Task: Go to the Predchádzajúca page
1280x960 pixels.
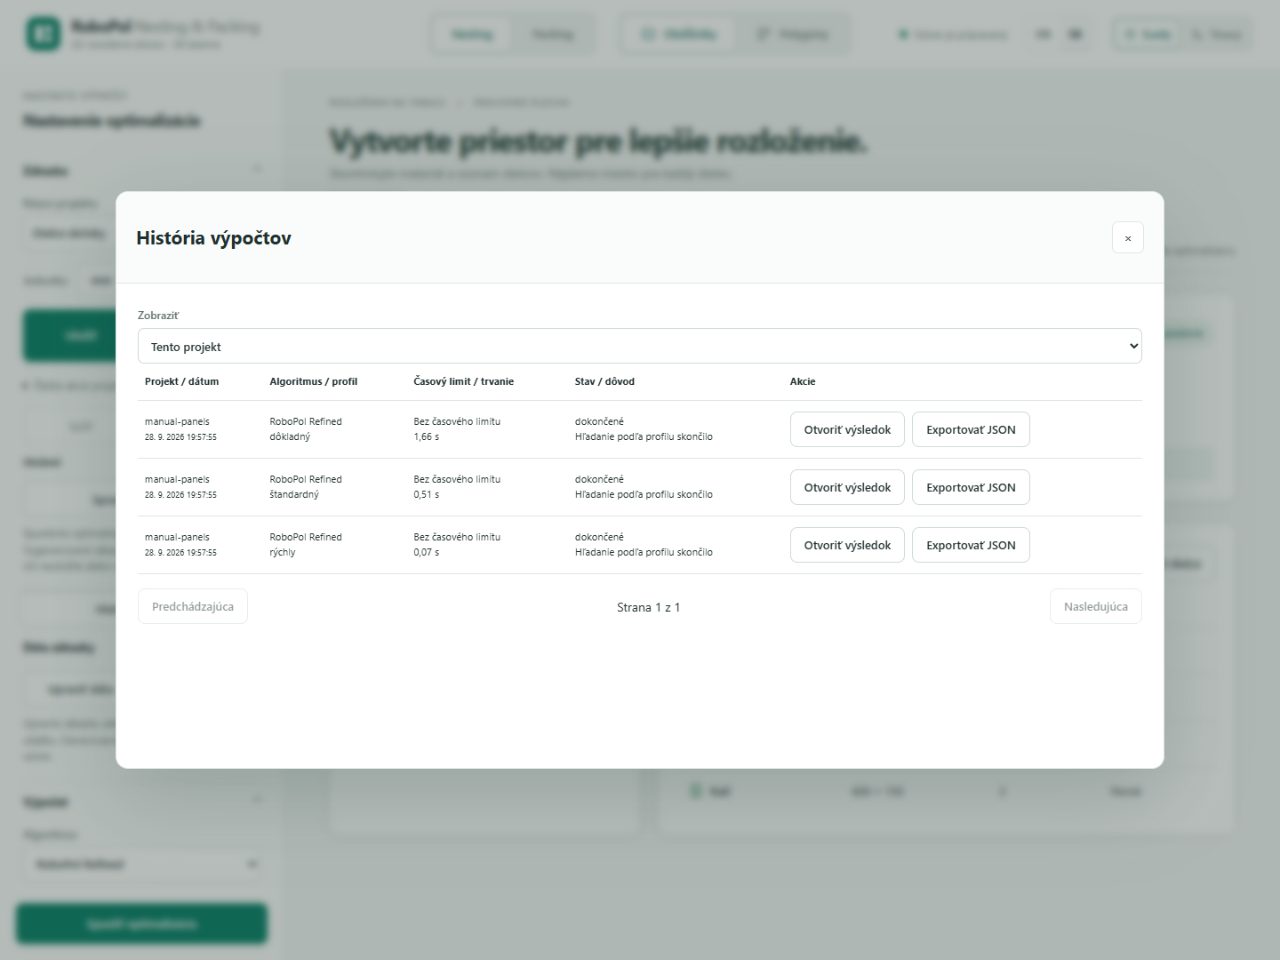Action: pos(193,607)
